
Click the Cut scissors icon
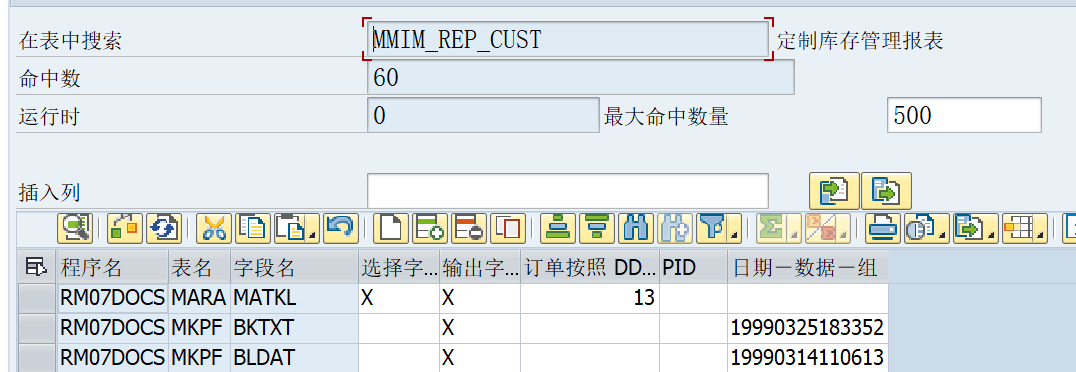[x=214, y=229]
